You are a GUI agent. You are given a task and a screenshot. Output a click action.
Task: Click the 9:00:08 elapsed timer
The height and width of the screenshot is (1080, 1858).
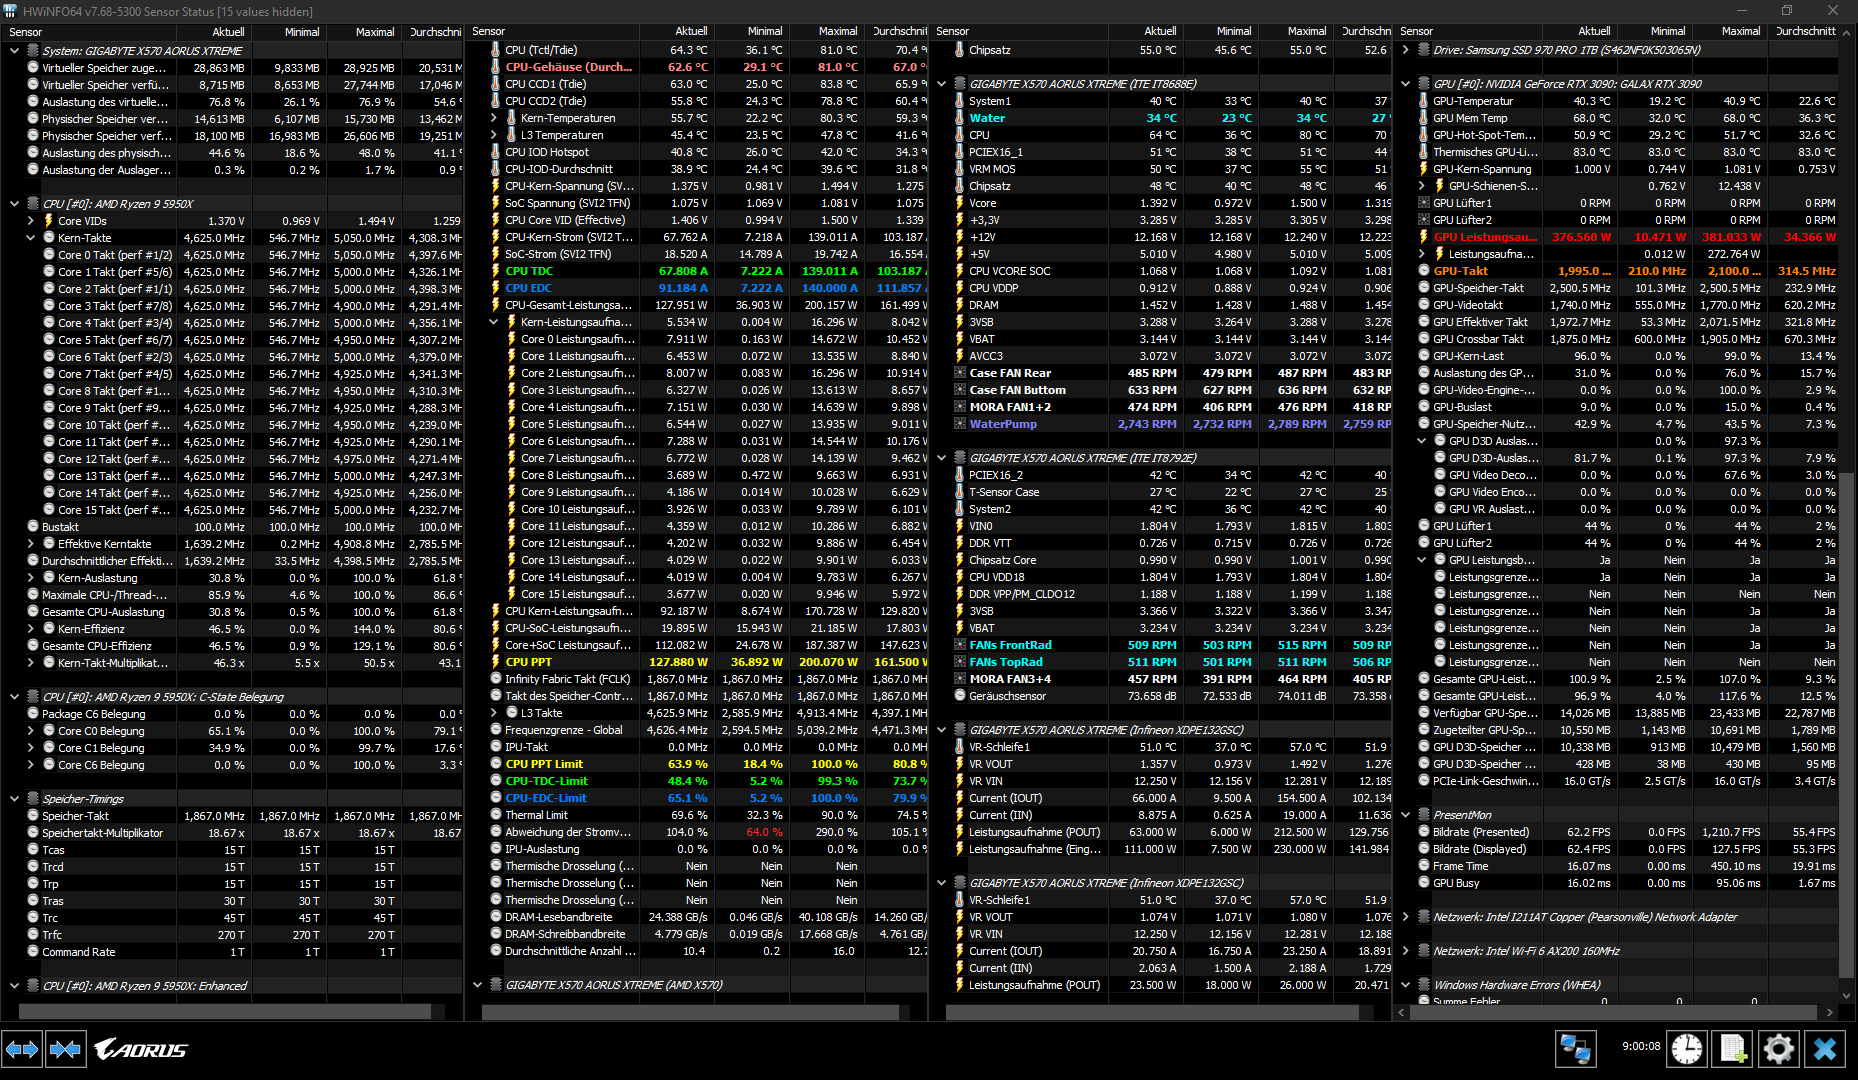click(x=1641, y=1046)
